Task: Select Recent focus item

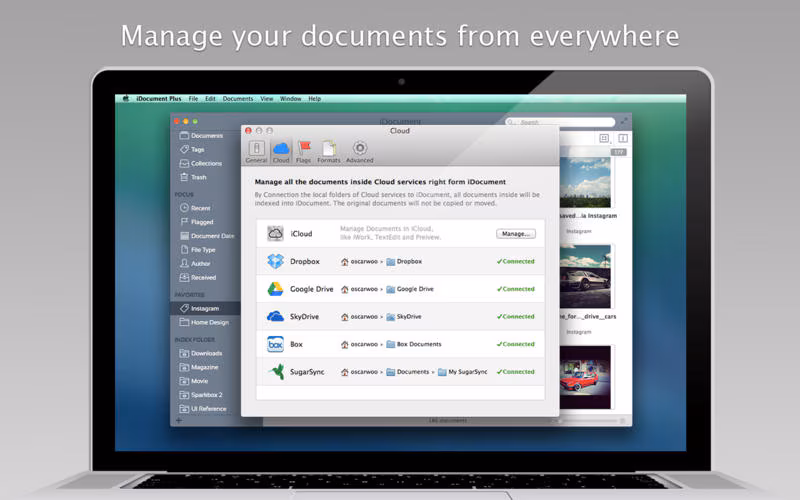Action: click(195, 208)
